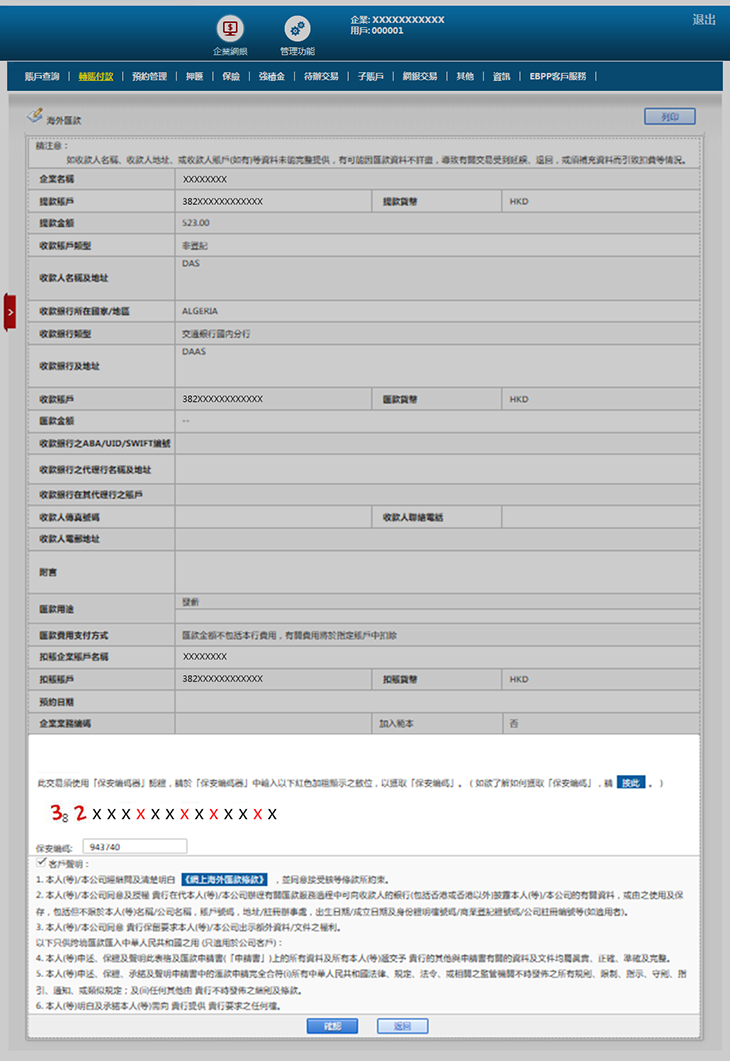Open the 保險 menu
730x1061 pixels.
point(231,76)
